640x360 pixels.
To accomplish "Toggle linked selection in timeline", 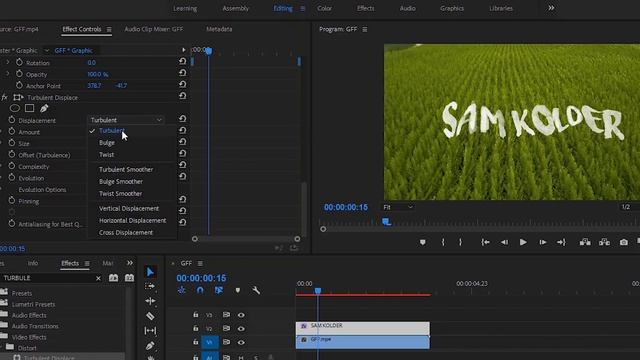I will (x=219, y=290).
